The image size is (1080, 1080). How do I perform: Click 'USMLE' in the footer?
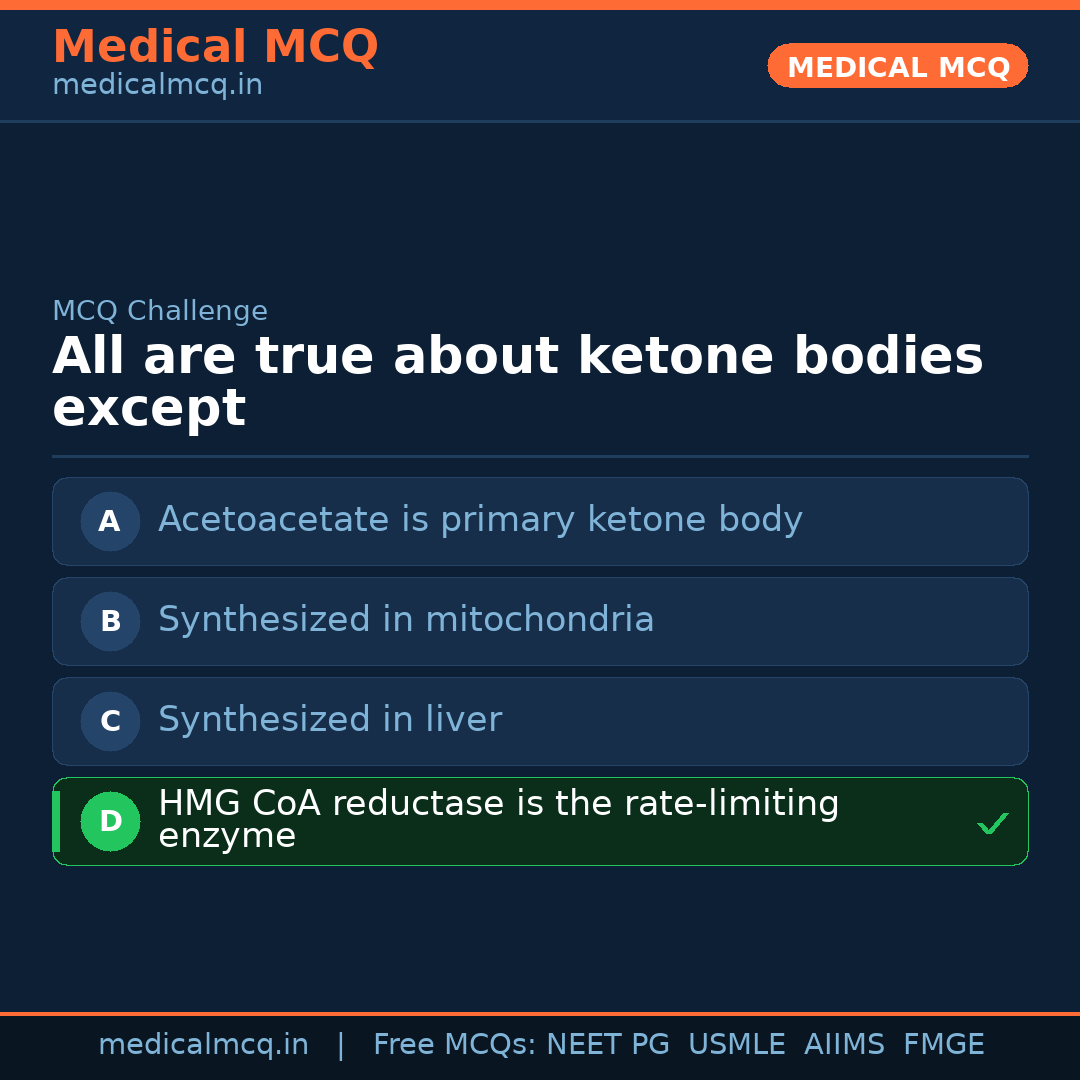[736, 1045]
